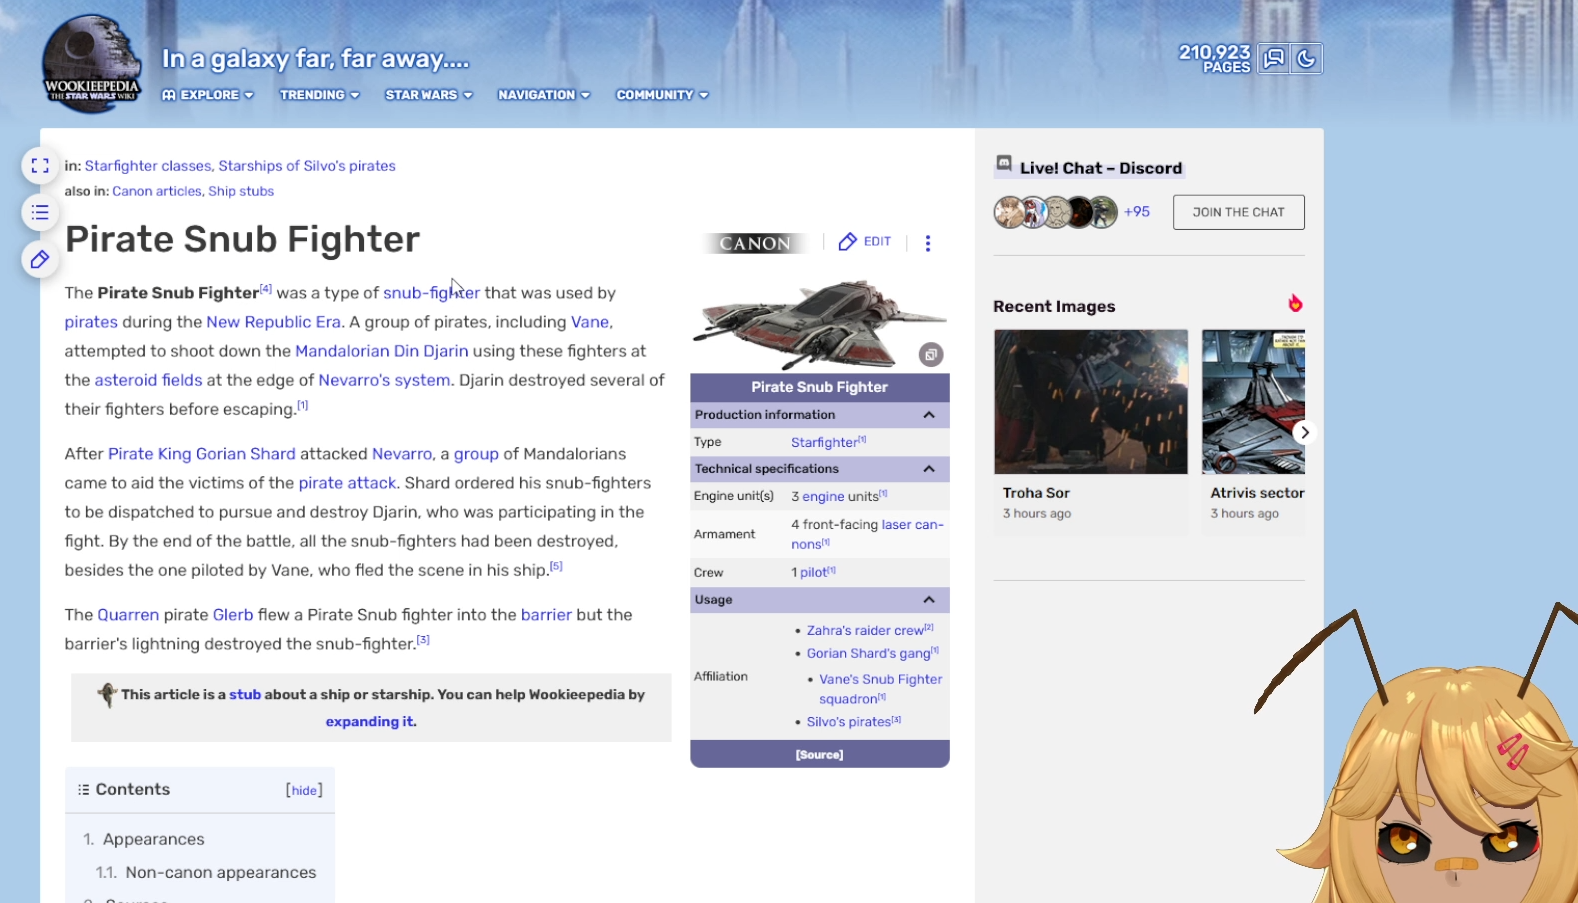The width and height of the screenshot is (1578, 903).
Task: Open the floating table of contents icon
Action: tap(40, 212)
